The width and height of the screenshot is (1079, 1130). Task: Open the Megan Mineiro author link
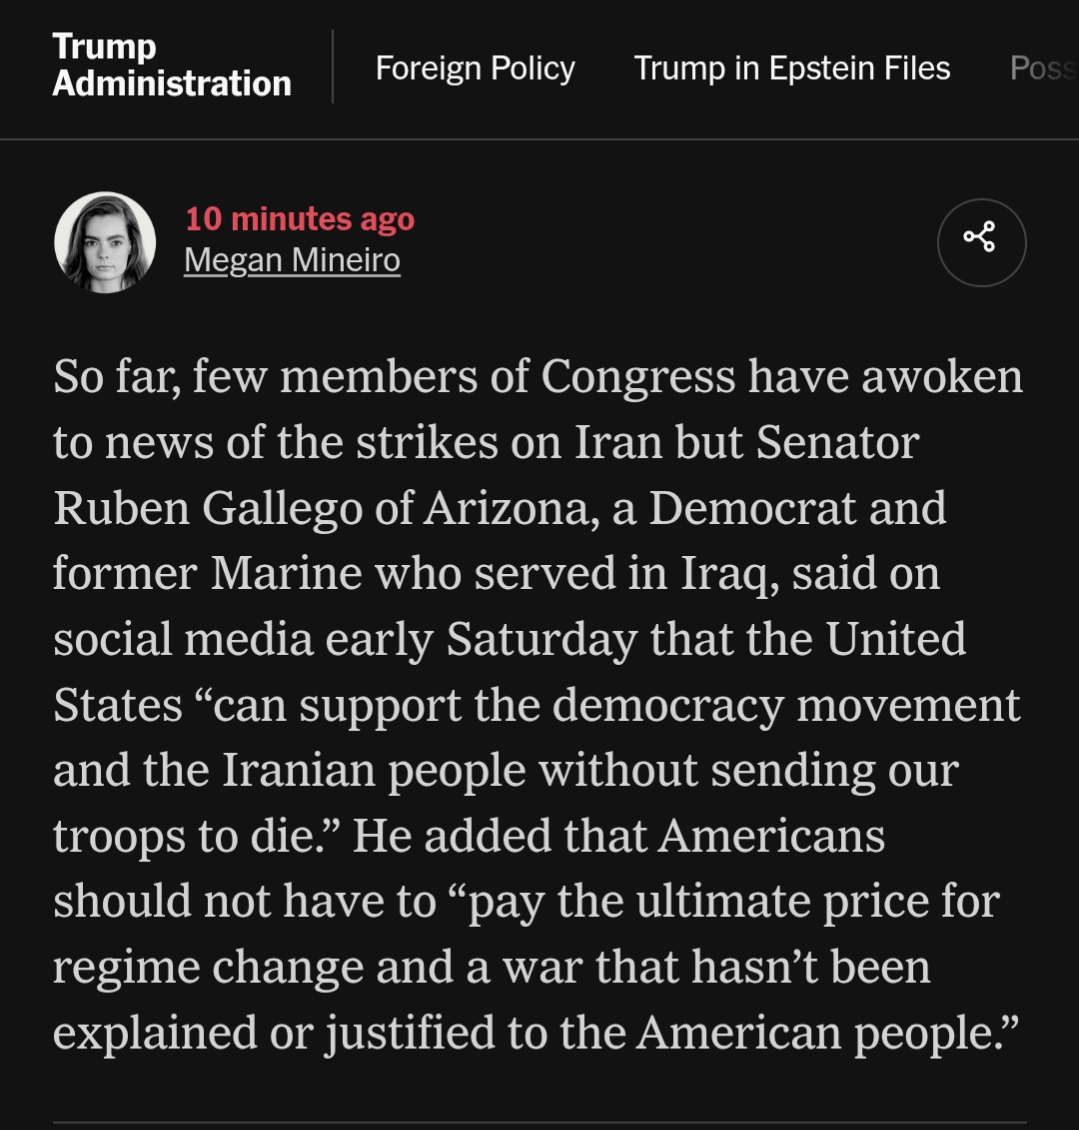click(292, 260)
